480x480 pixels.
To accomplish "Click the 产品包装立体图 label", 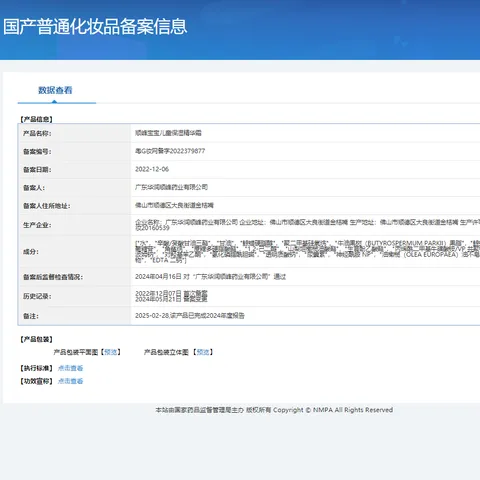I will (x=166, y=352).
